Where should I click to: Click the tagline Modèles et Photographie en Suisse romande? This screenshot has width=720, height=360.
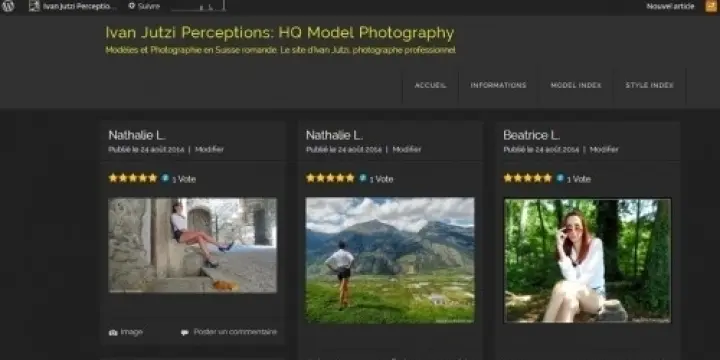pos(281,50)
